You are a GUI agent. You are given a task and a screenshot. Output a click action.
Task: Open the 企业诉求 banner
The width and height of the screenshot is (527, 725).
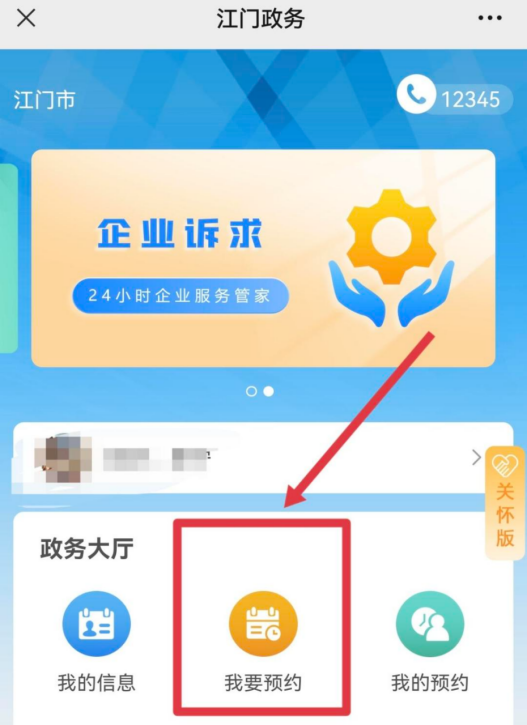pyautogui.click(x=263, y=258)
